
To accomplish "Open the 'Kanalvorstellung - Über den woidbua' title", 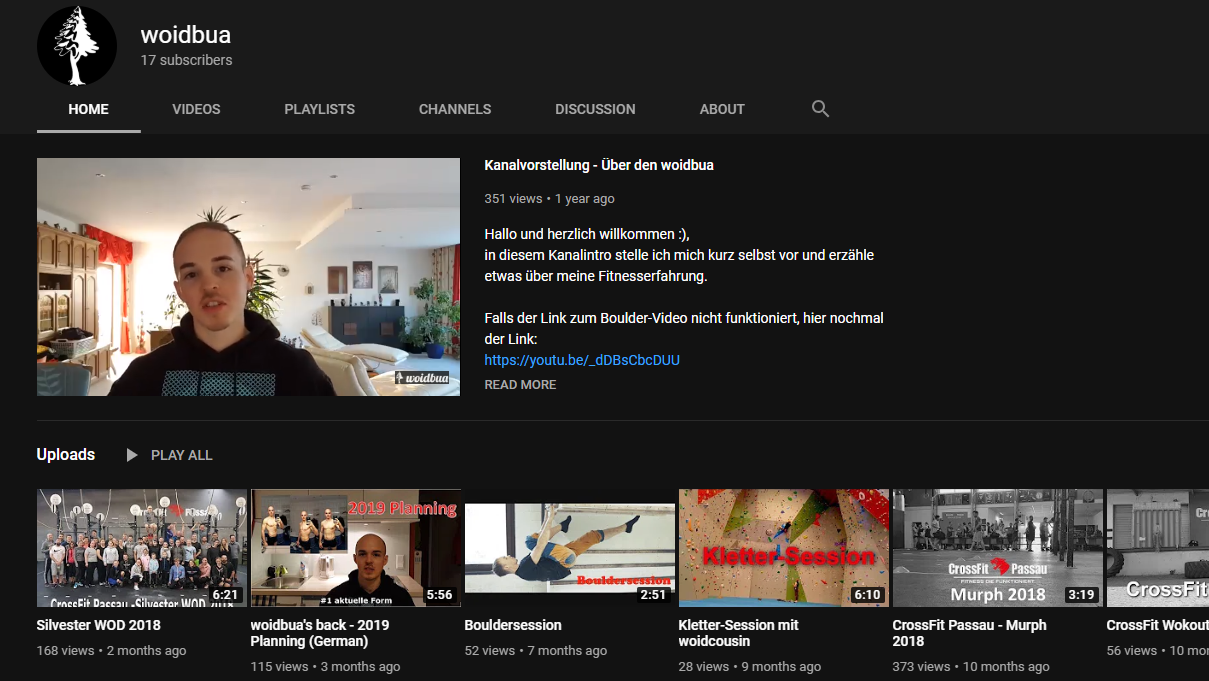I will click(599, 165).
